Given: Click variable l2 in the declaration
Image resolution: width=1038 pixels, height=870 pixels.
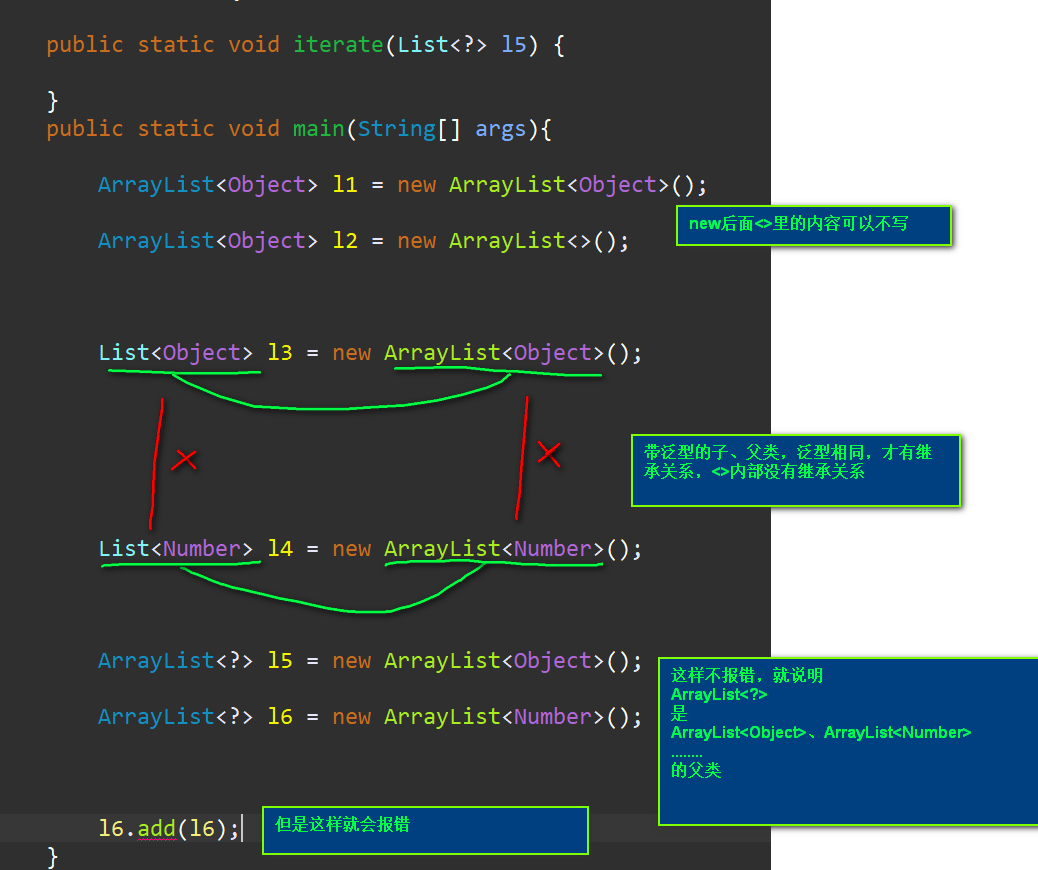Looking at the screenshot, I should [x=345, y=241].
